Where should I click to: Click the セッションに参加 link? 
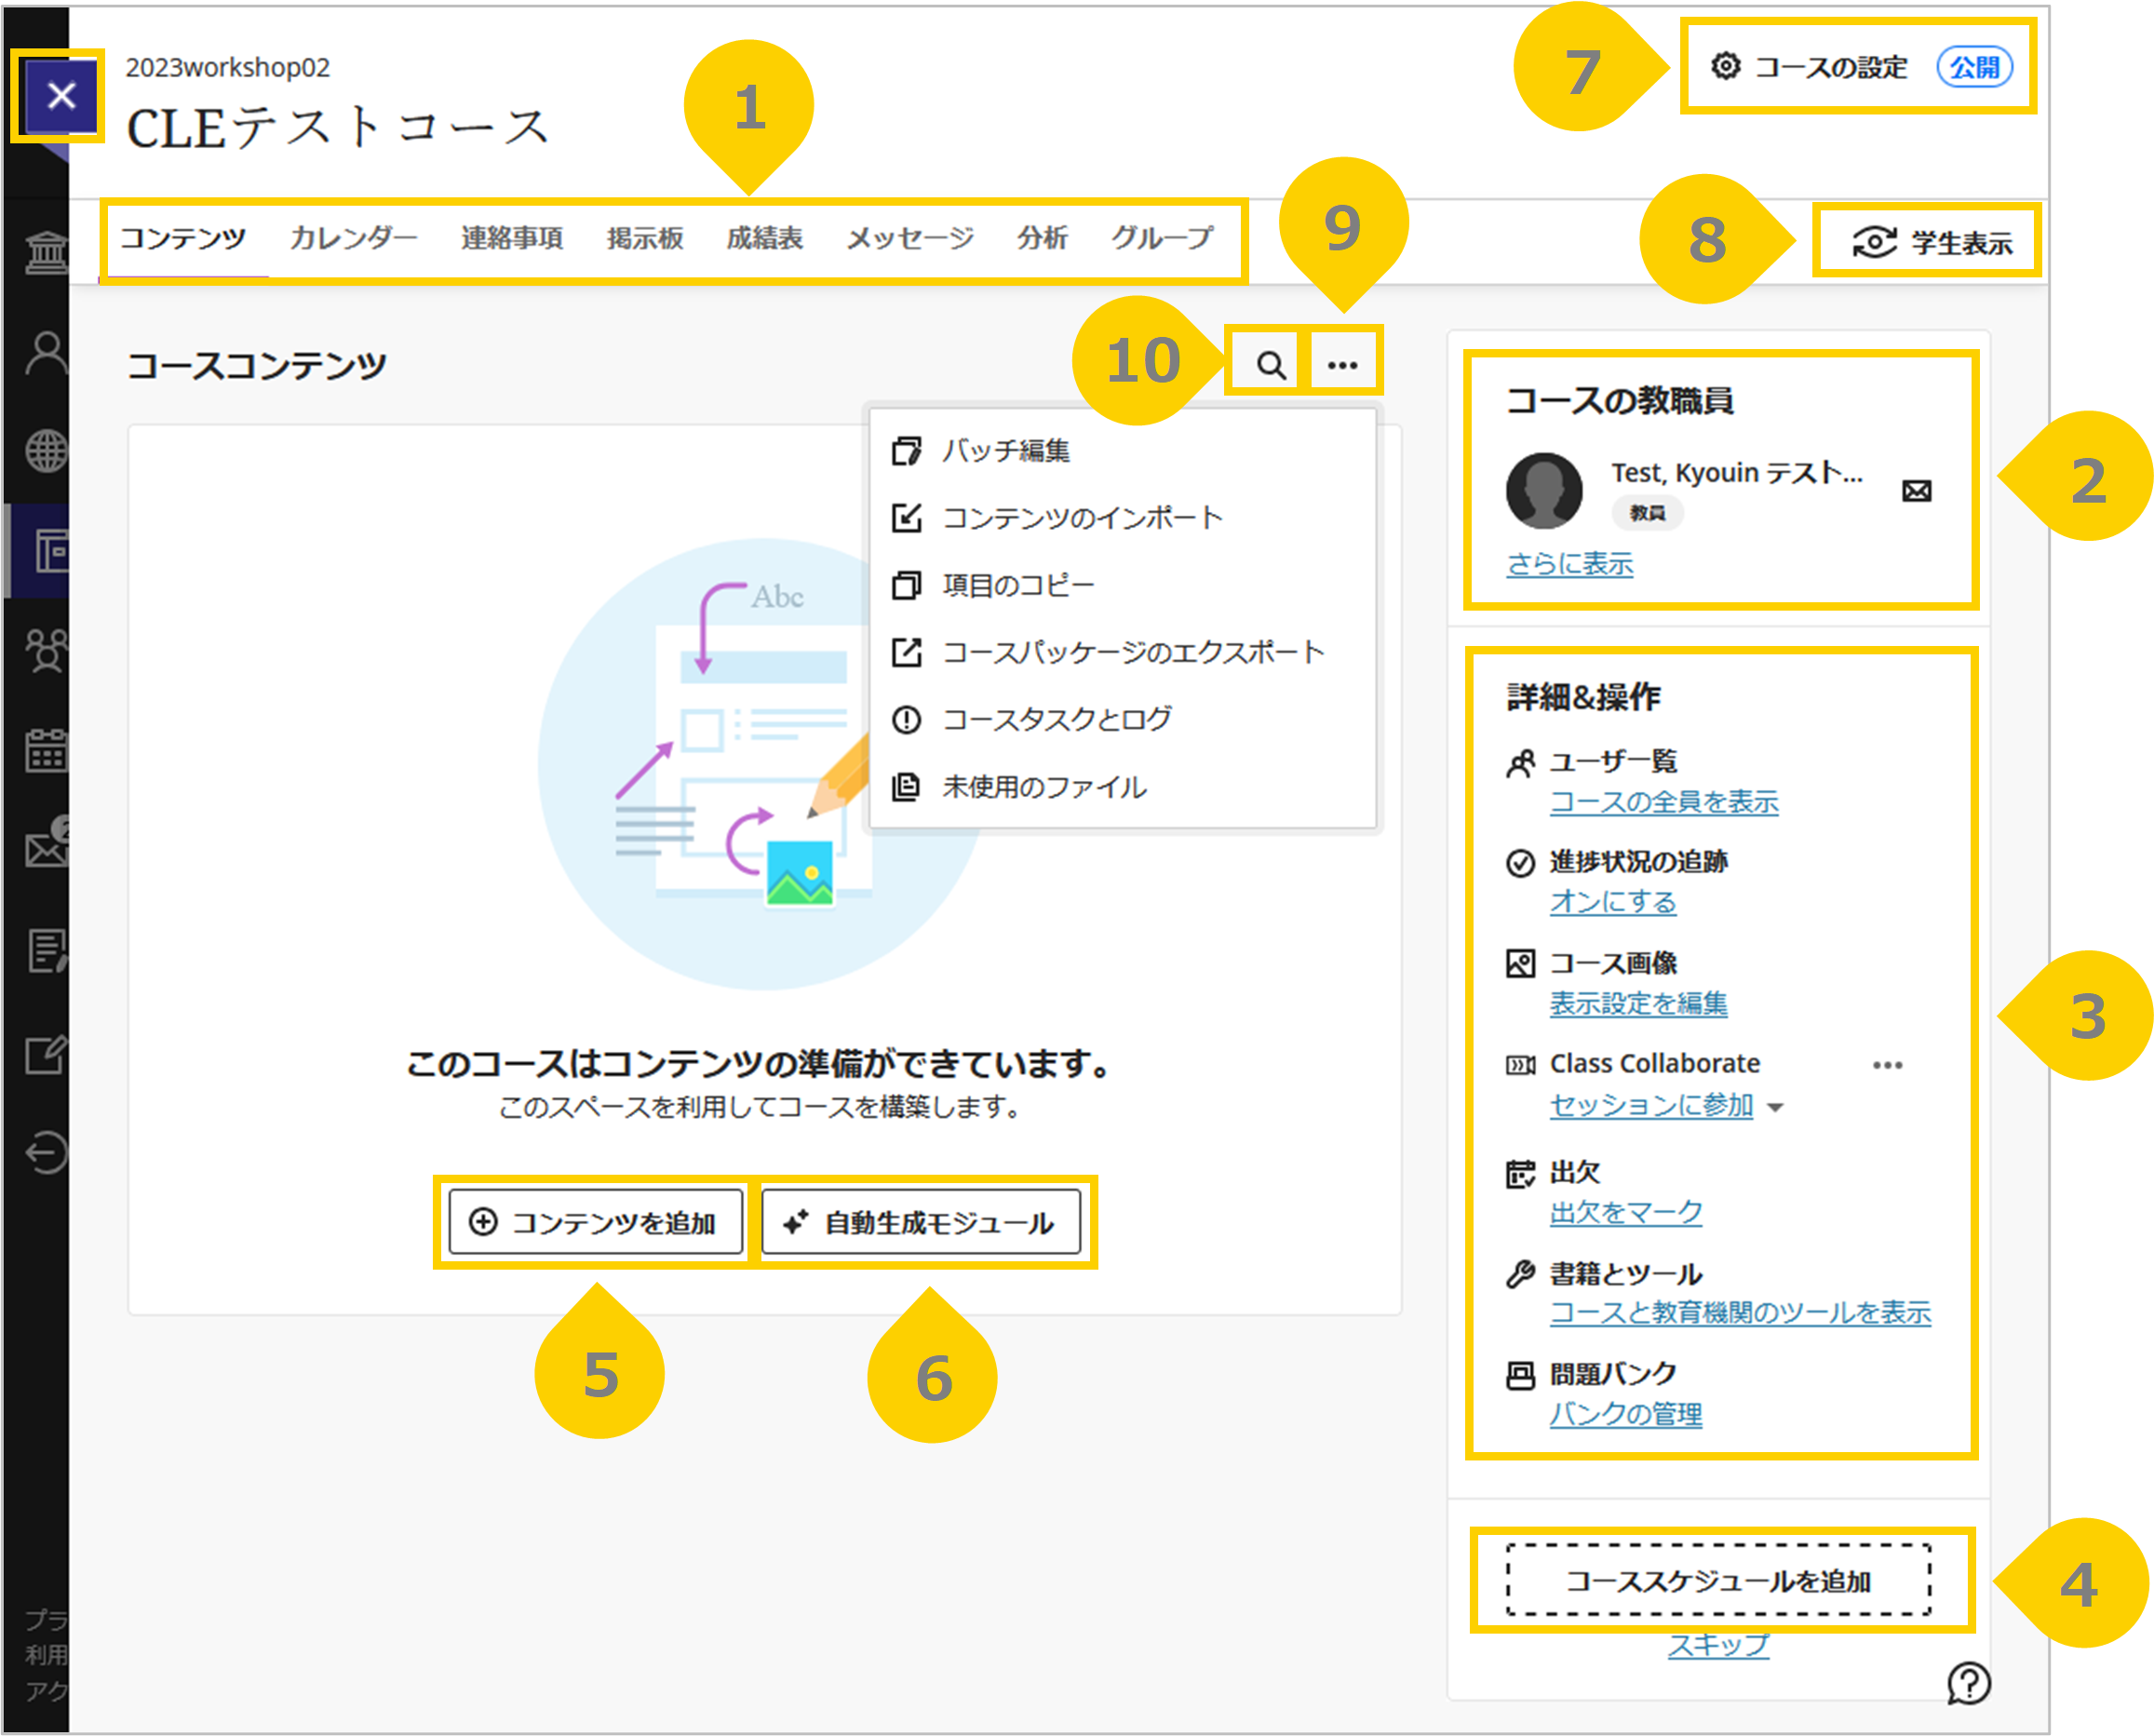tap(1651, 1105)
